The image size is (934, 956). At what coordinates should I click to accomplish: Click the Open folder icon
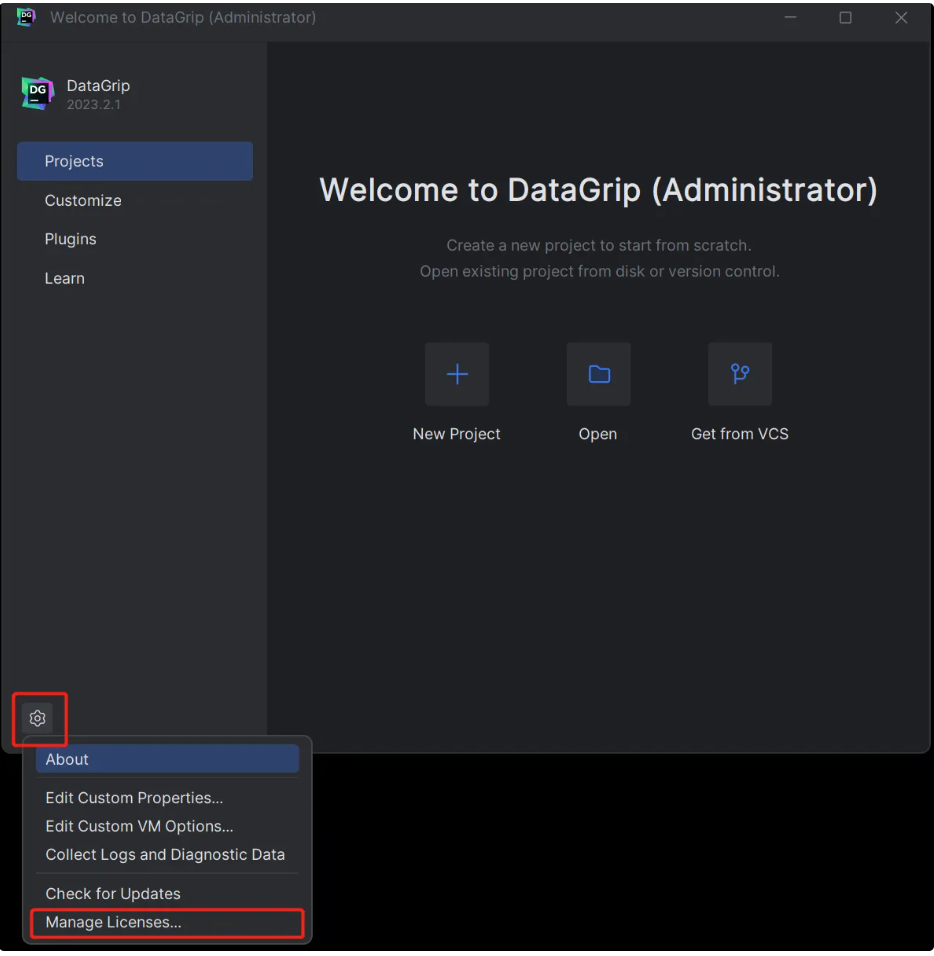pyautogui.click(x=599, y=374)
